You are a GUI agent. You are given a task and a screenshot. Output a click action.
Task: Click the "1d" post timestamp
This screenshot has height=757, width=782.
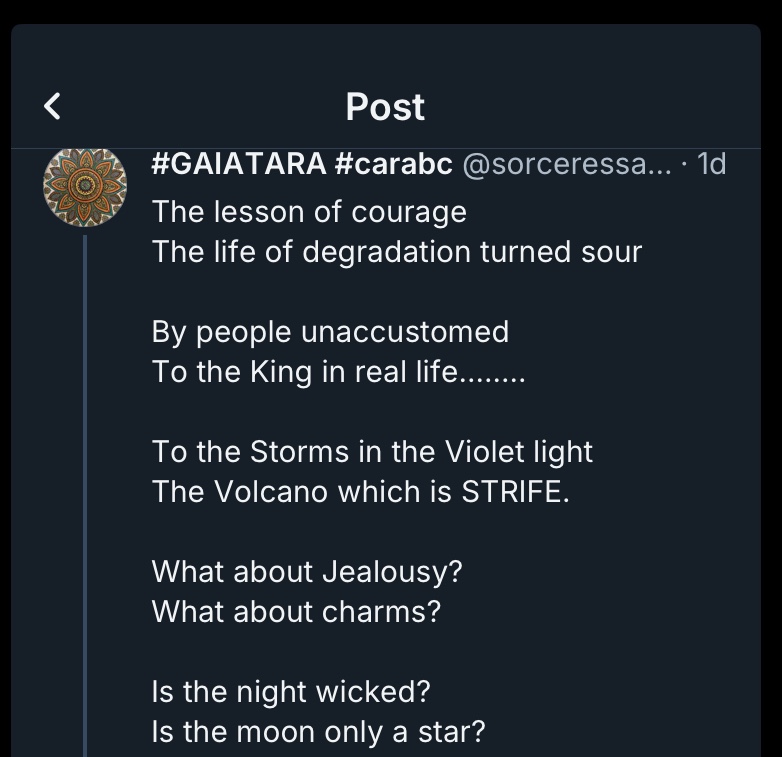711,164
